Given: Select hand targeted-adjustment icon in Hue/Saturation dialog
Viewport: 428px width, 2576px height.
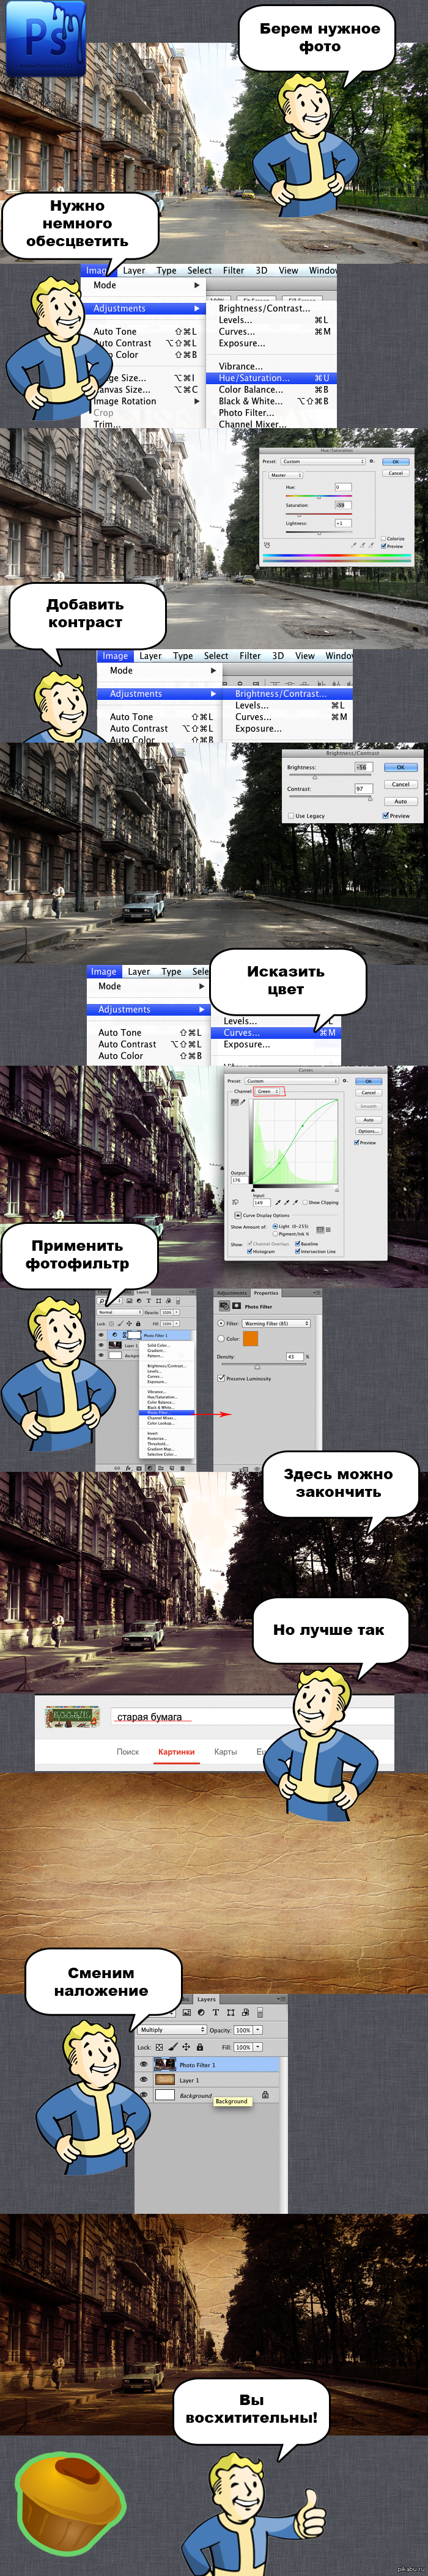Looking at the screenshot, I should point(267,546).
